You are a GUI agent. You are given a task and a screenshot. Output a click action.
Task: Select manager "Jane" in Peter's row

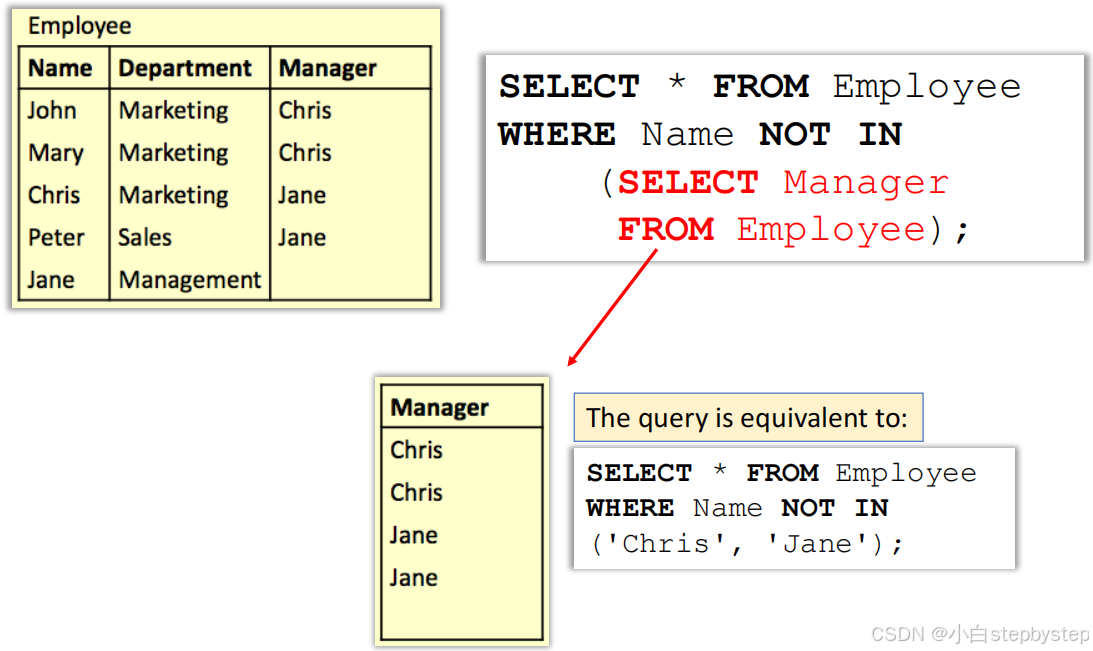tap(303, 238)
